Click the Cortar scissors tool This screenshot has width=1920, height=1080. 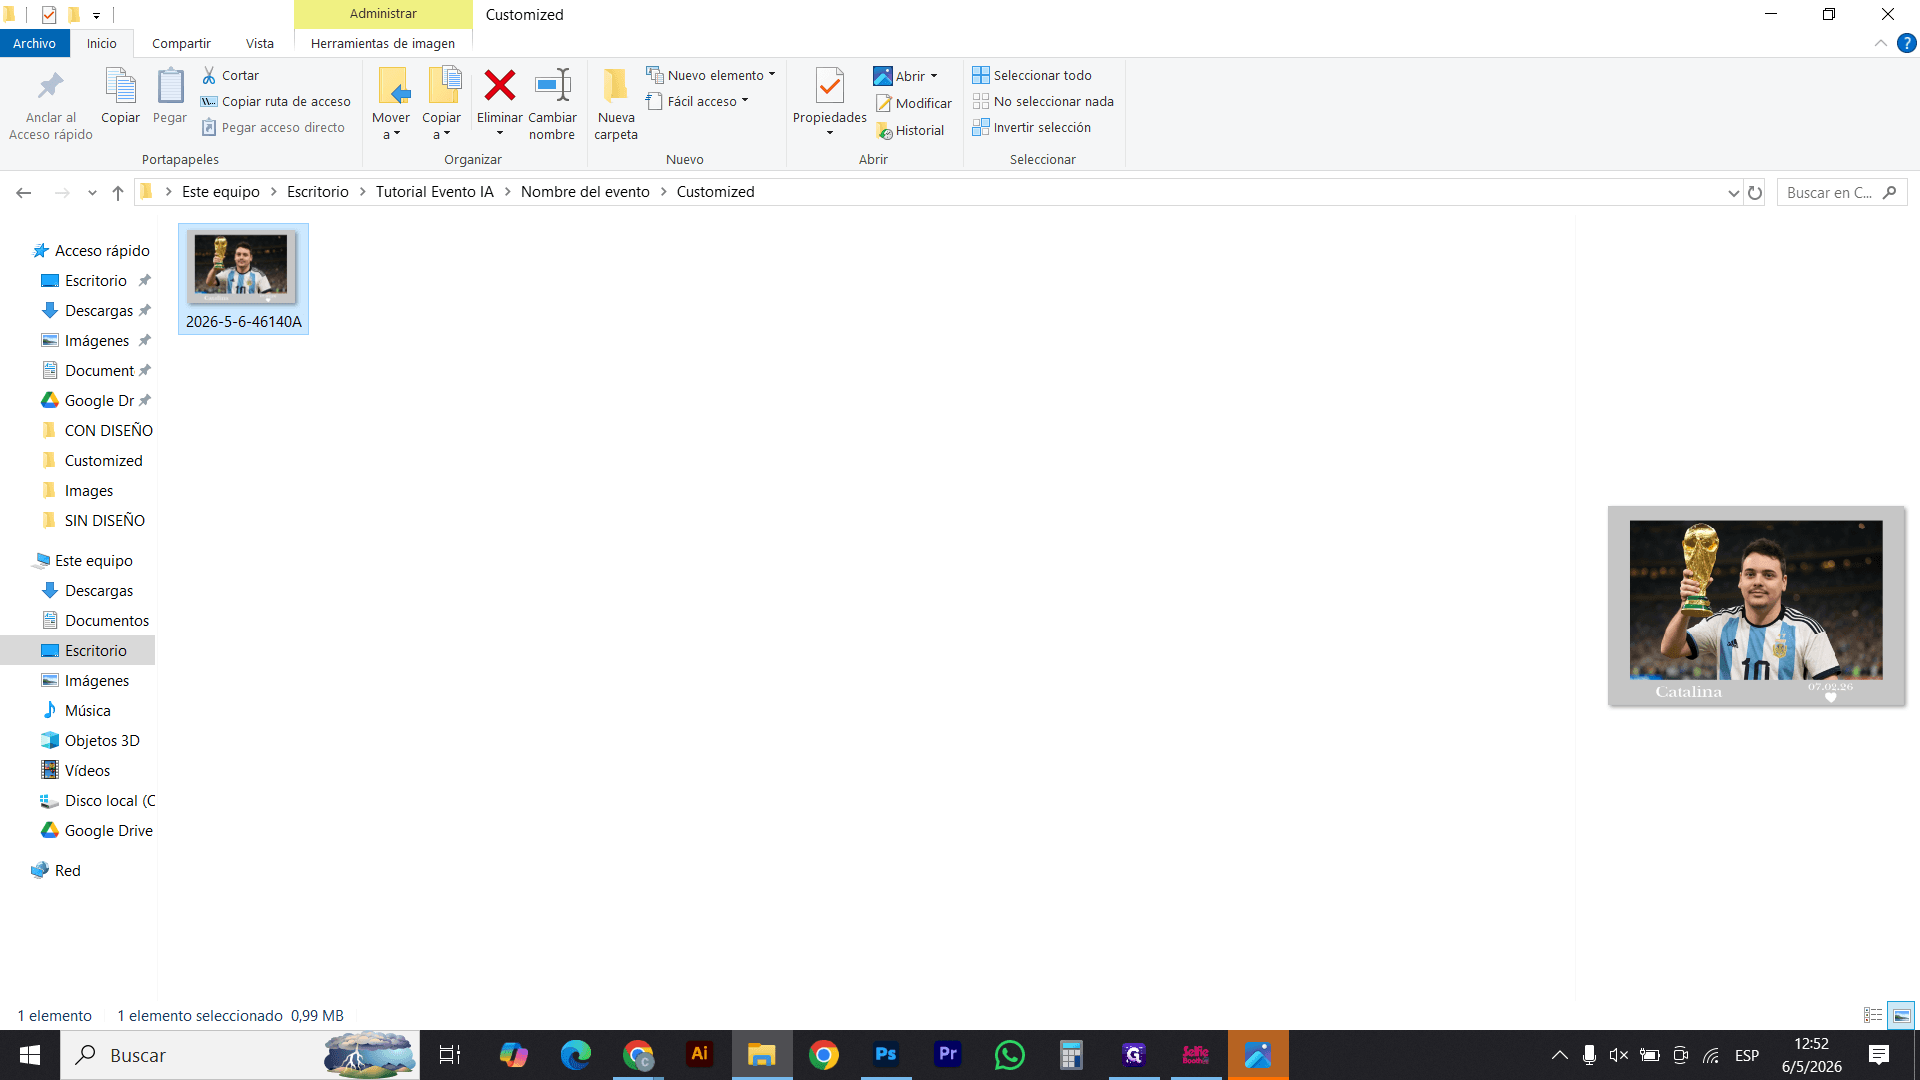tap(230, 75)
